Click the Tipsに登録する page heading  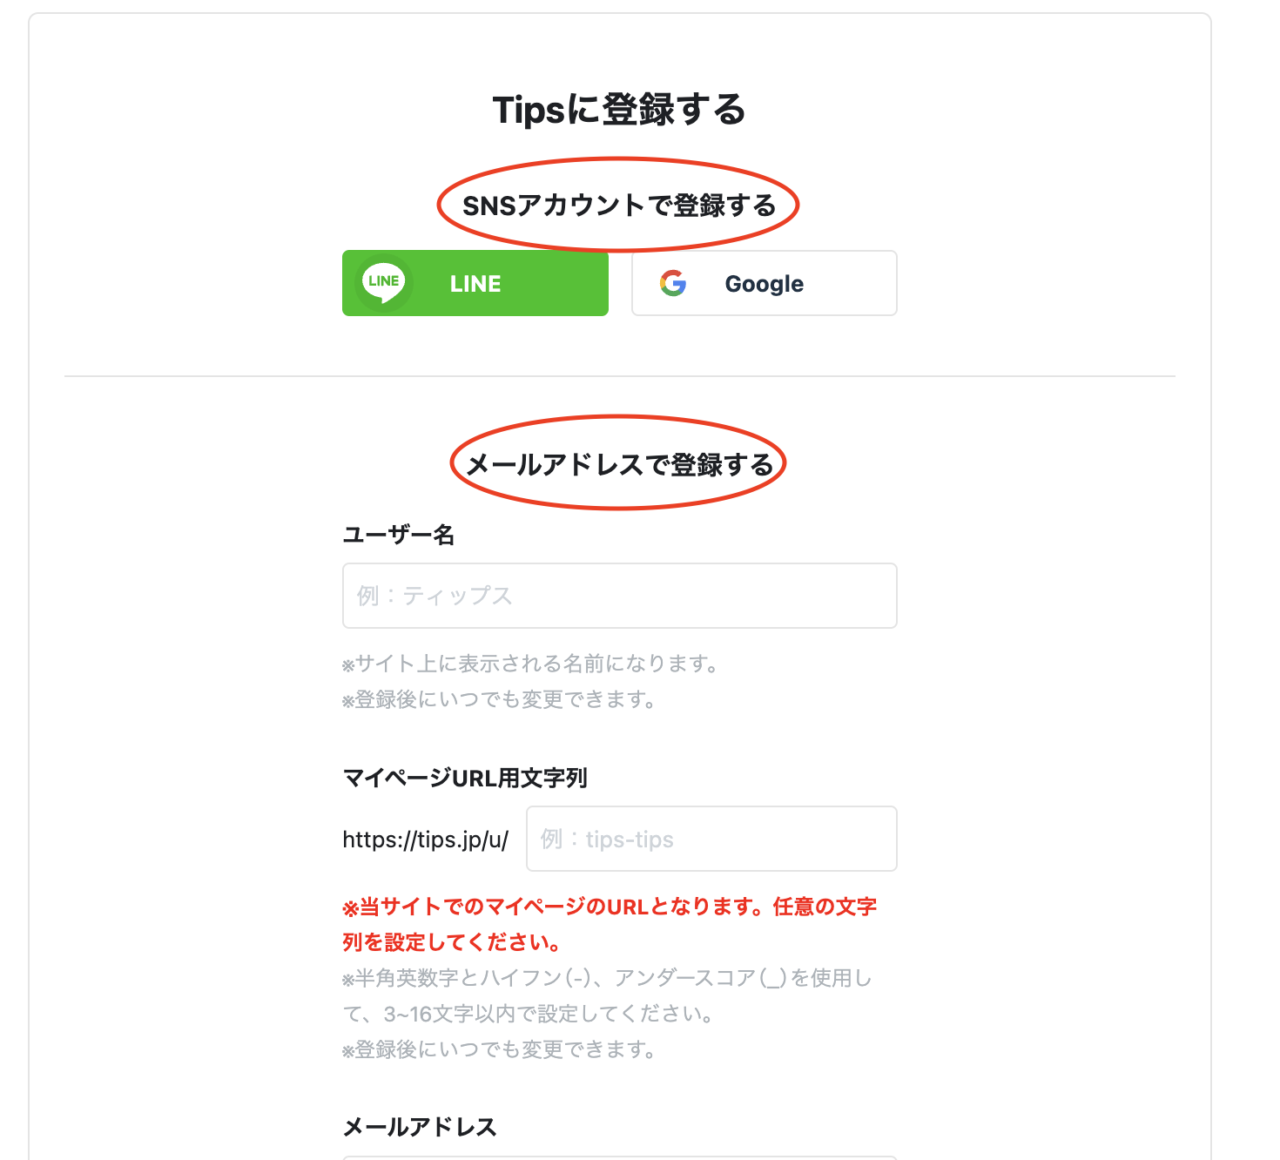(x=620, y=109)
